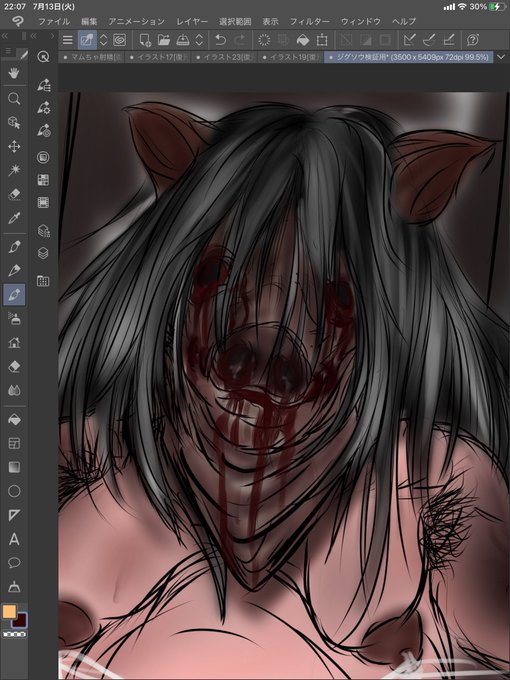Open the Clip Studio launcher icon in command bar
The image size is (510, 680).
pos(120,40)
